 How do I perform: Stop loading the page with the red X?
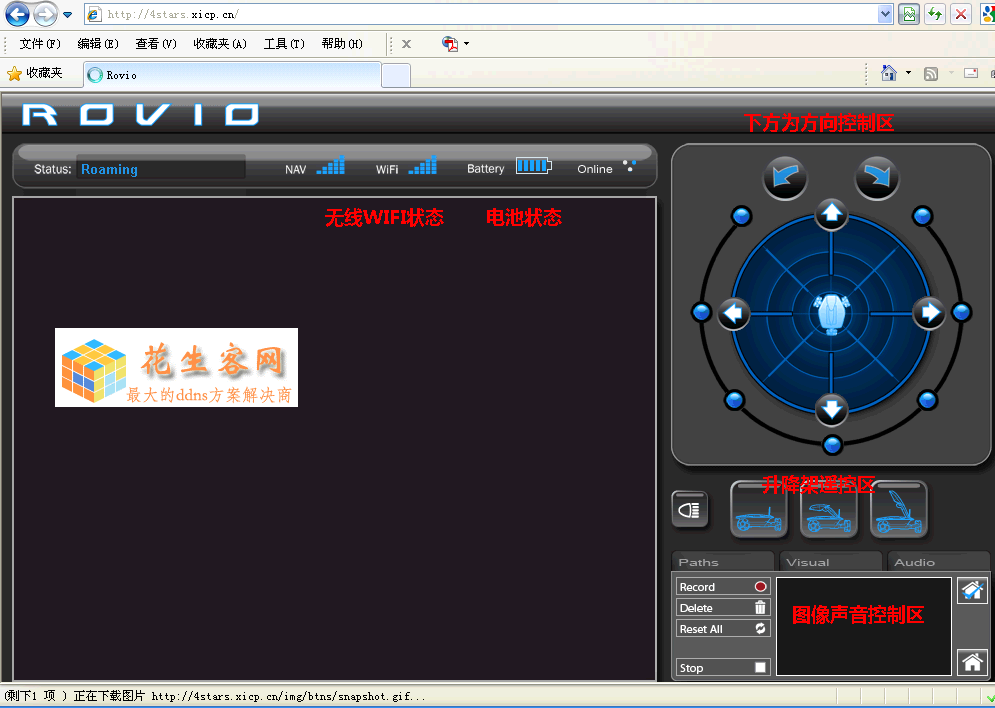[x=961, y=15]
